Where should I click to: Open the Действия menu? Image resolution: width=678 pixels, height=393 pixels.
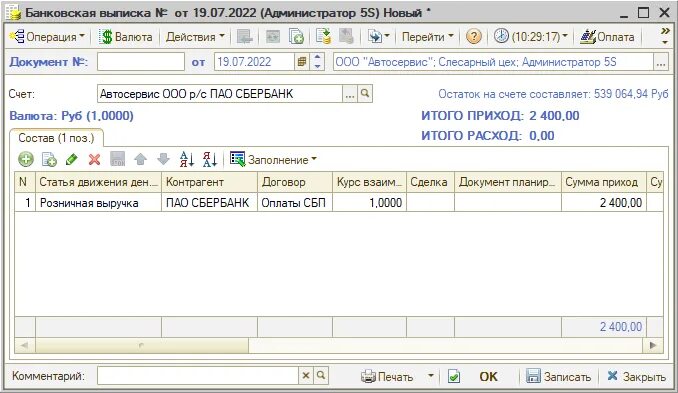pos(195,37)
